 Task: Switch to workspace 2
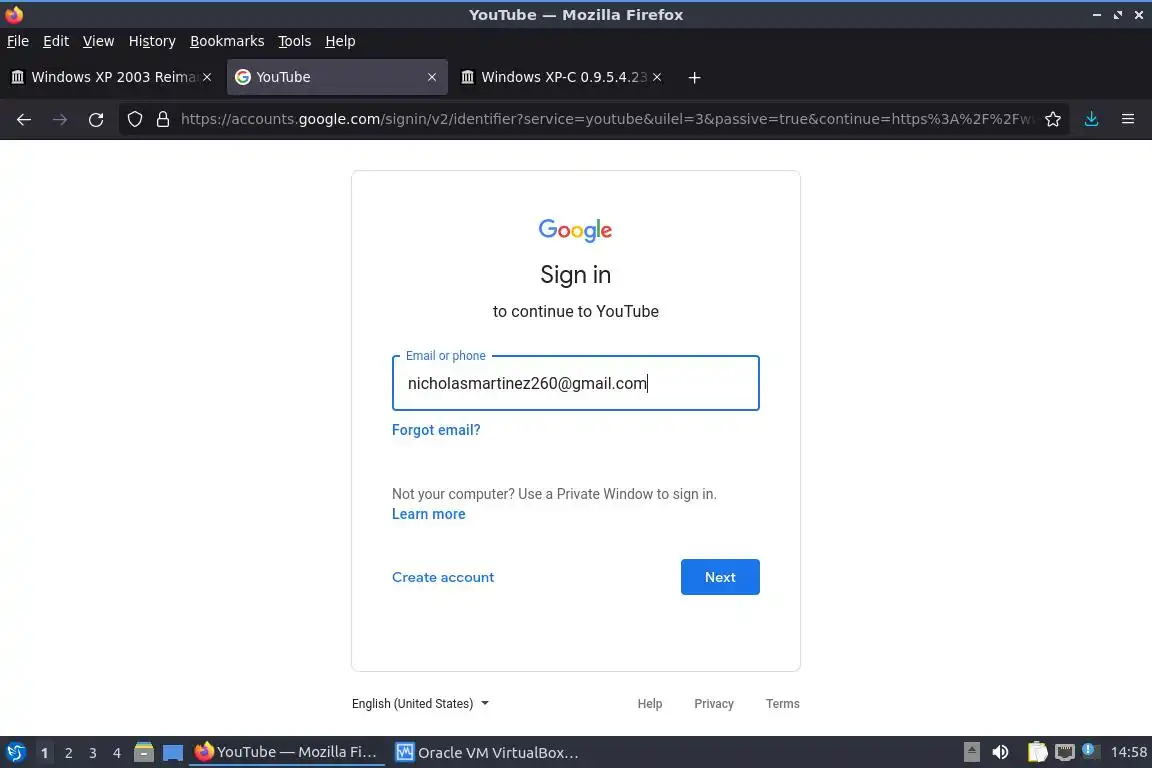coord(68,753)
